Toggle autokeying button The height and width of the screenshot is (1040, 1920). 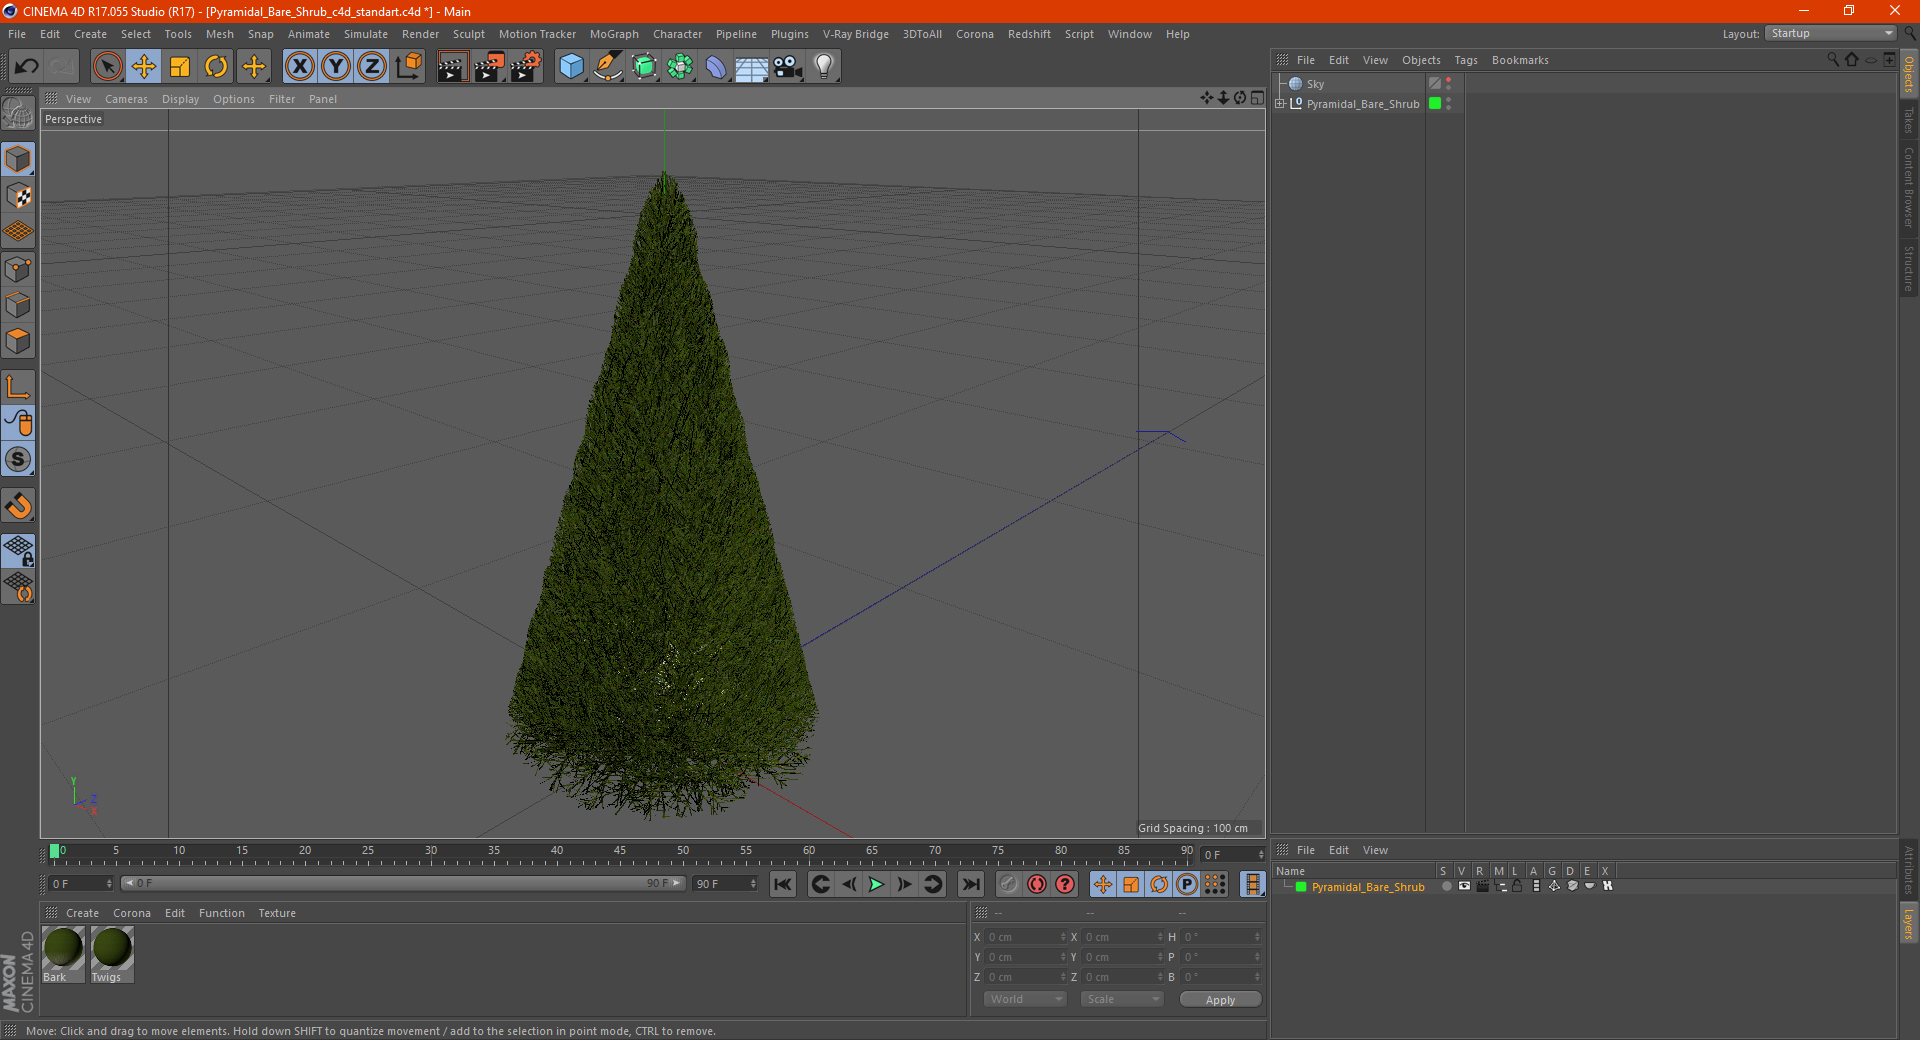coord(1037,884)
